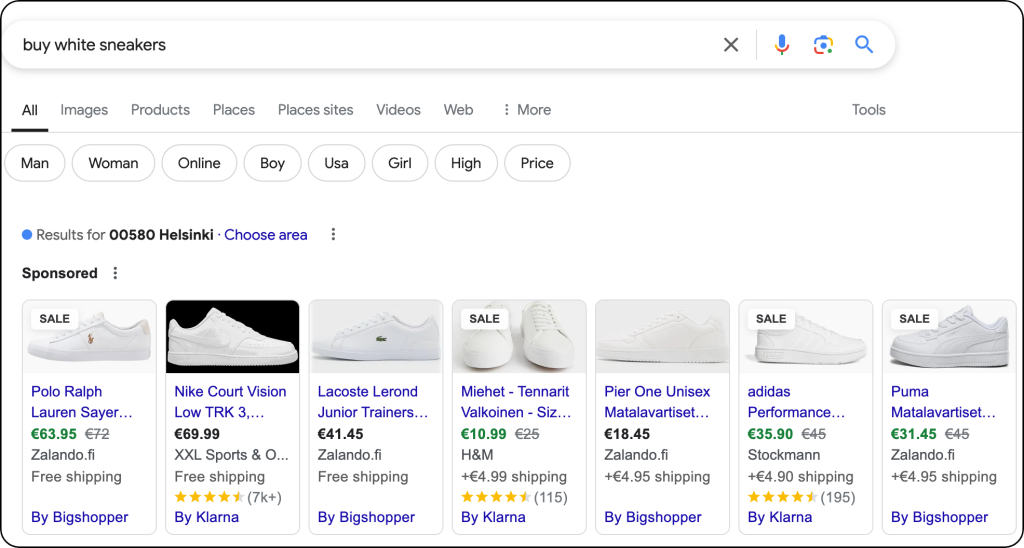The width and height of the screenshot is (1024, 548).
Task: Switch to the Images tab
Action: click(x=84, y=110)
